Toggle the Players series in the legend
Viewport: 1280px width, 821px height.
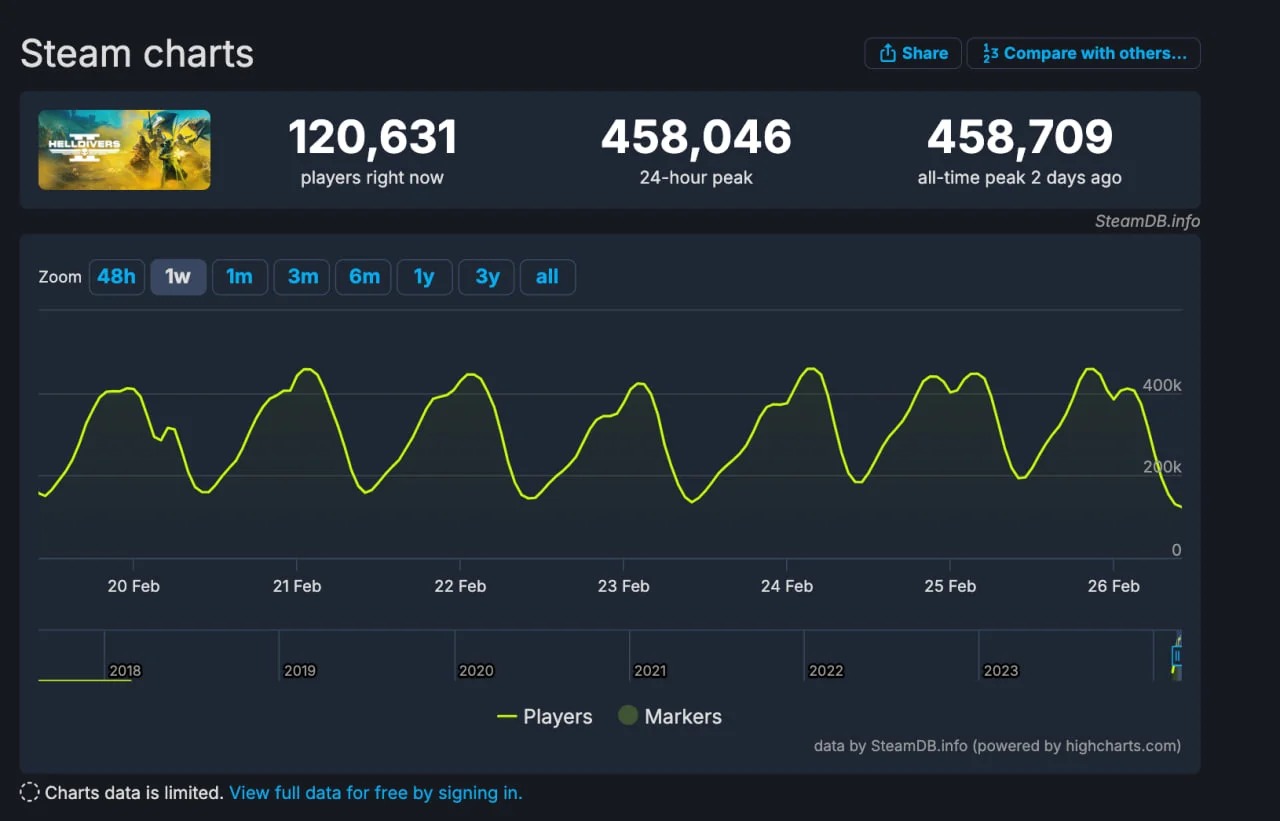click(x=544, y=716)
